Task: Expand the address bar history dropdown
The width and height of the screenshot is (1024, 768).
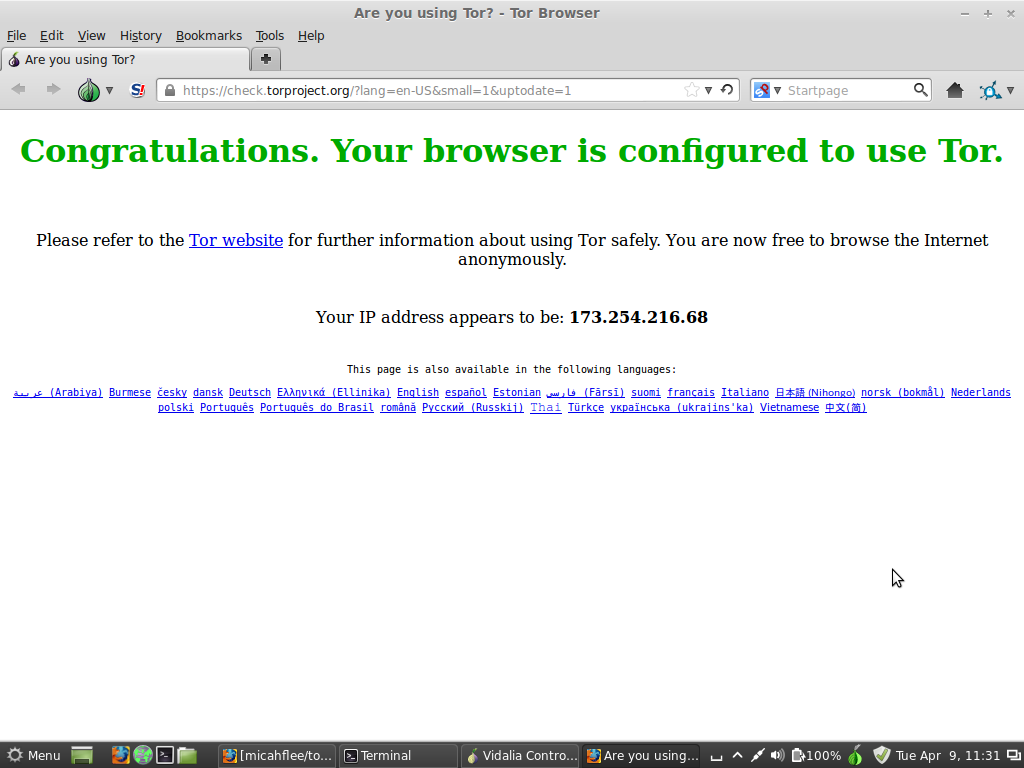Action: 708,90
